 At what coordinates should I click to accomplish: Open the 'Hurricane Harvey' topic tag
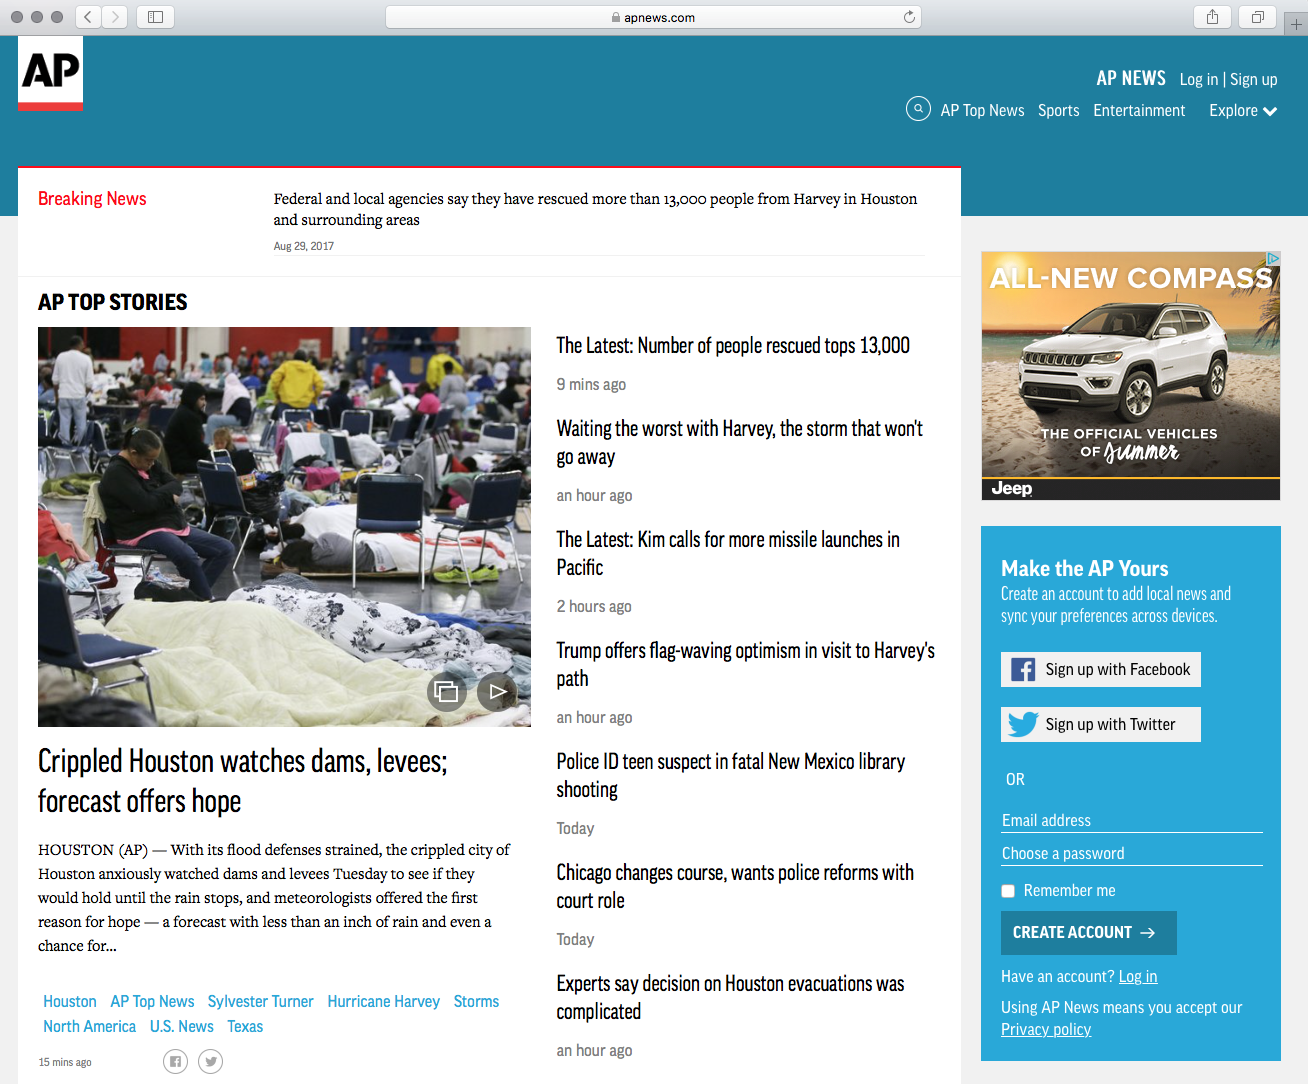point(384,1002)
